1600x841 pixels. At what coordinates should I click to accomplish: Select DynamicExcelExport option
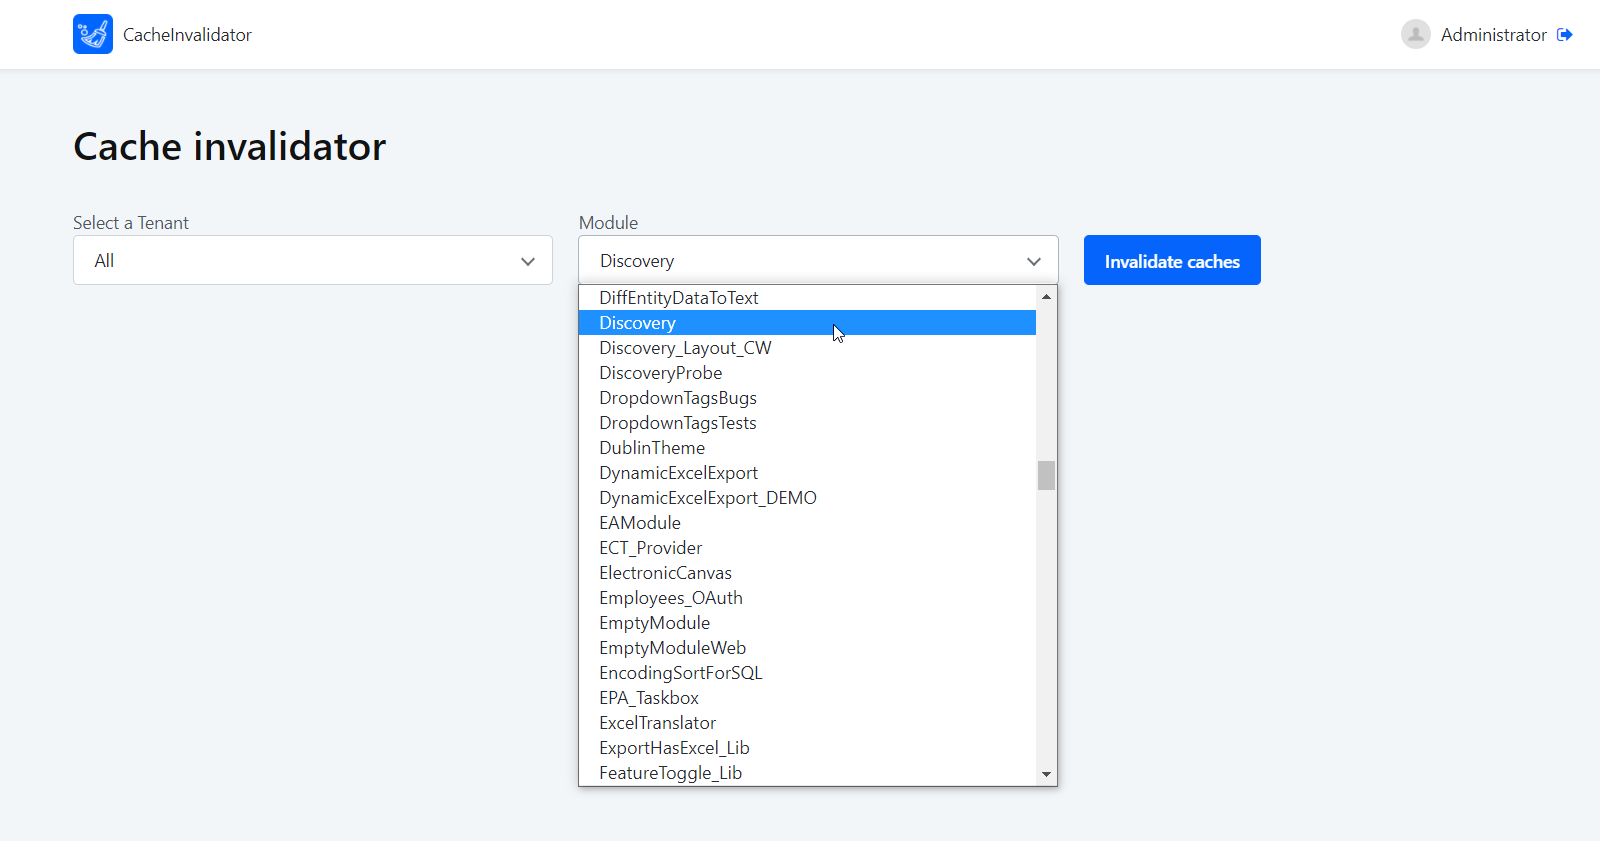coord(807,473)
